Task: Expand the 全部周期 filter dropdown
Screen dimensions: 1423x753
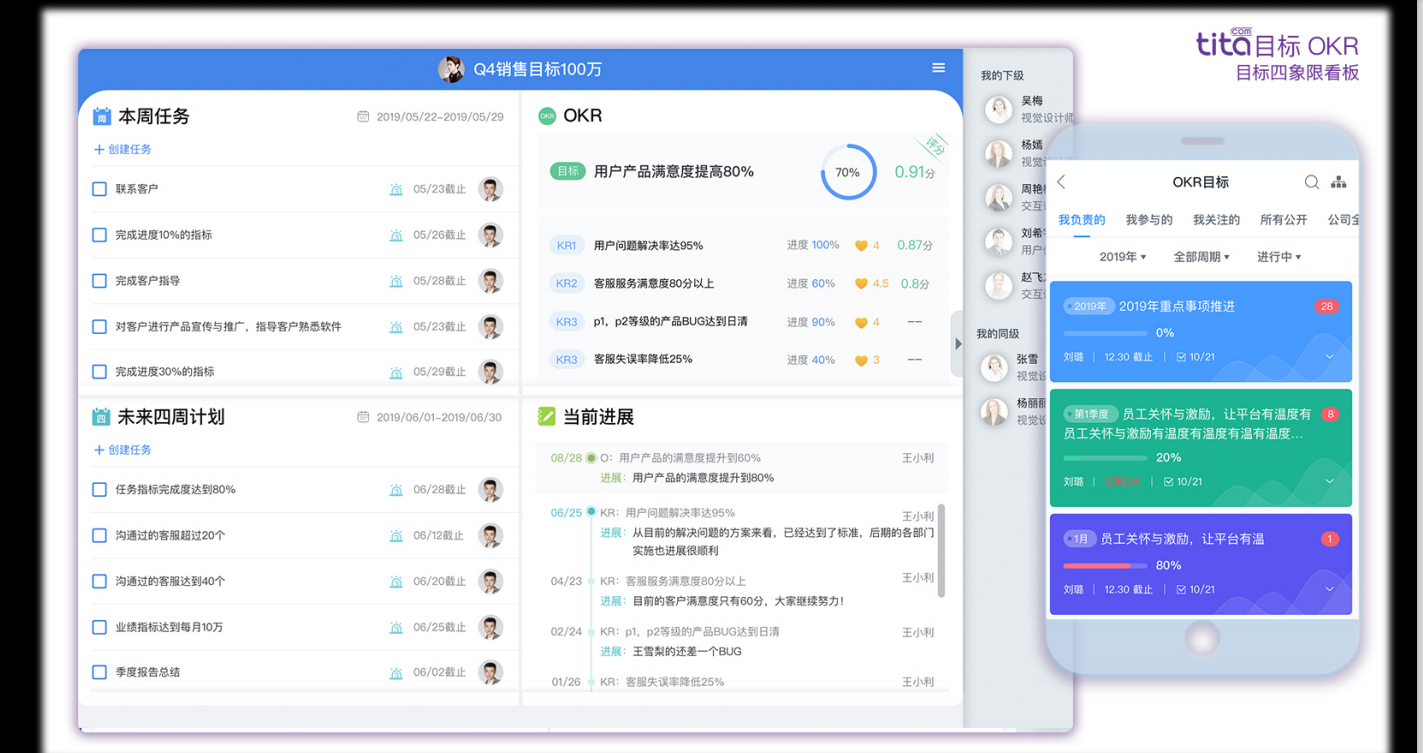Action: pyautogui.click(x=1201, y=257)
